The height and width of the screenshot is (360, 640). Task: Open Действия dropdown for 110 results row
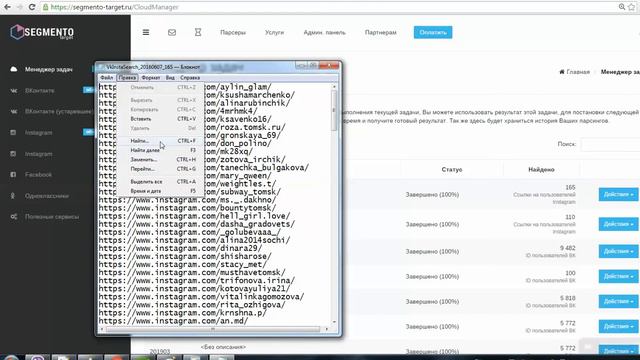tap(618, 224)
